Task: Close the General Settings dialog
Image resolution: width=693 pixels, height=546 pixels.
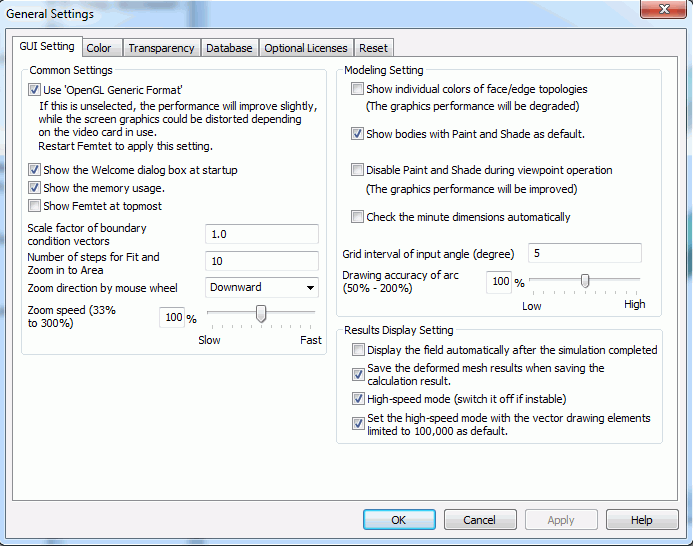Action: (x=656, y=12)
